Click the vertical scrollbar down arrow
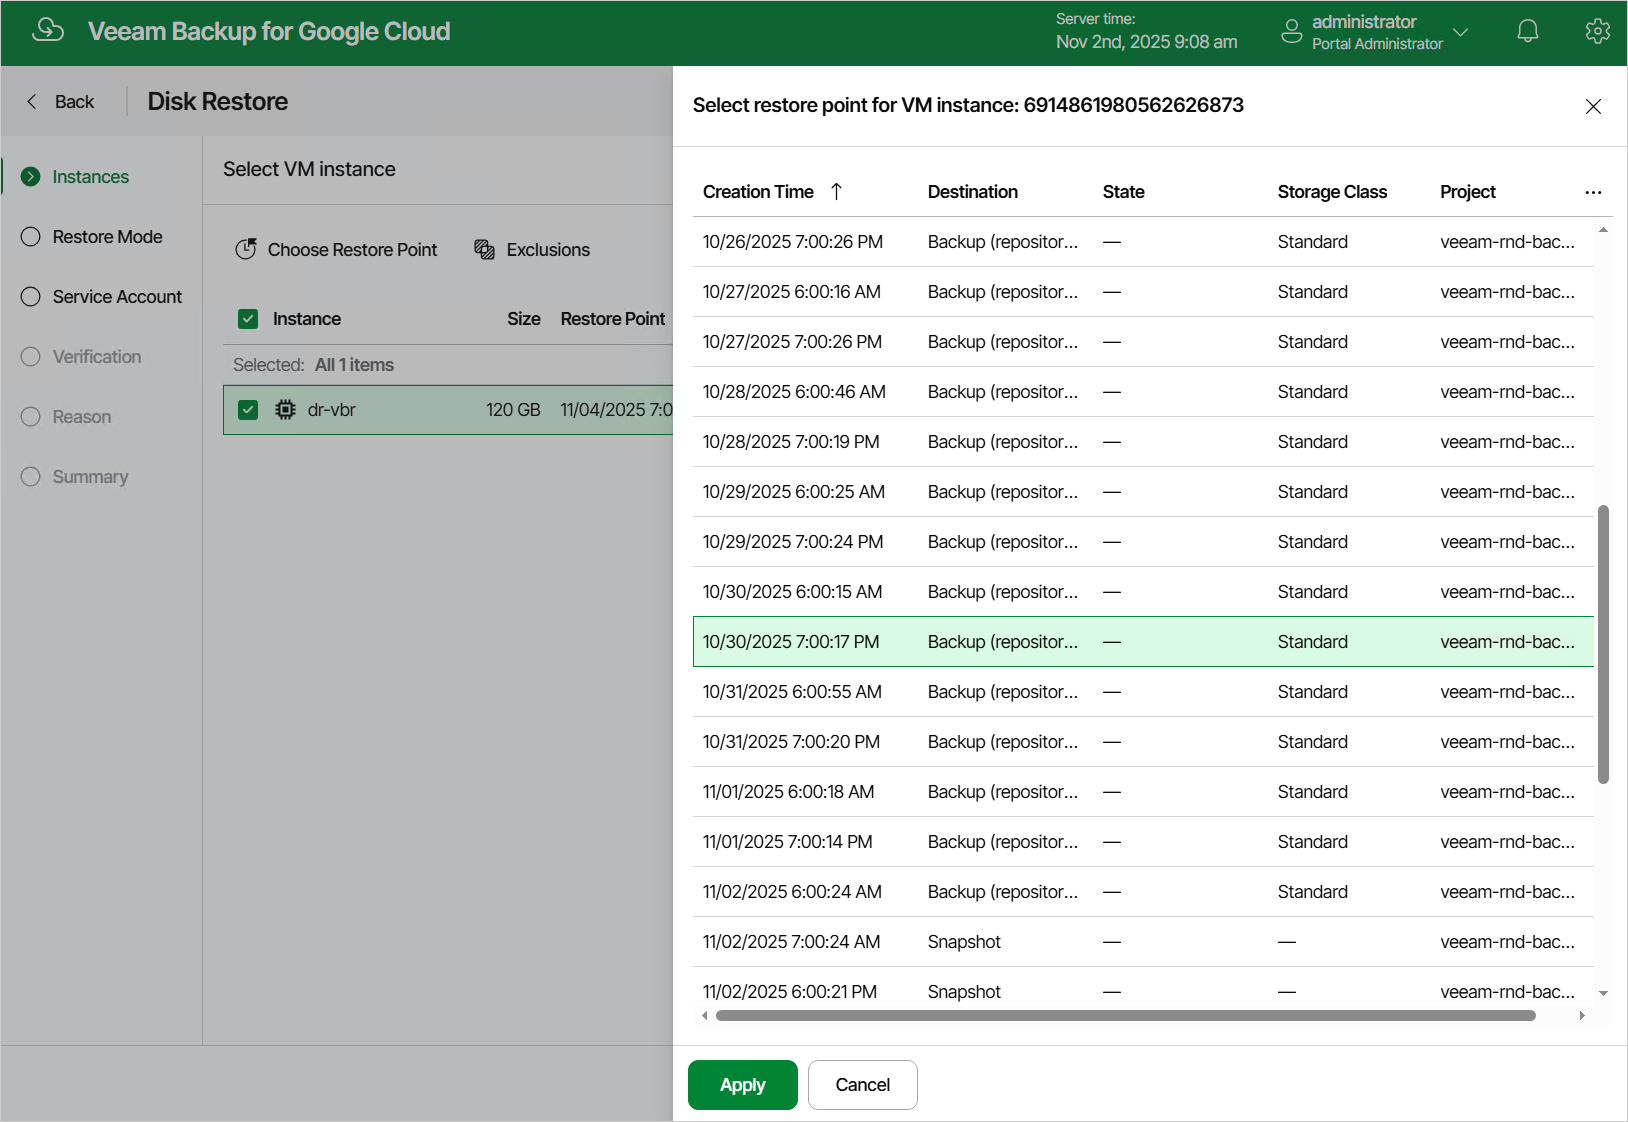 (x=1603, y=993)
